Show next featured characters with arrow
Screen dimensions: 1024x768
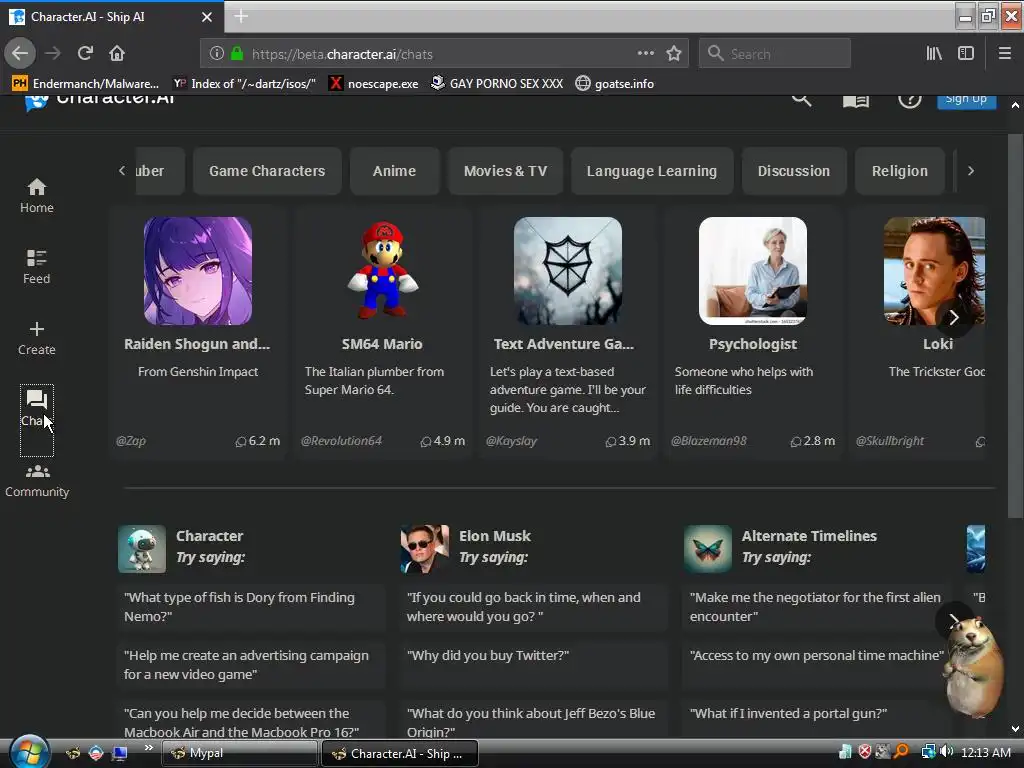click(953, 317)
